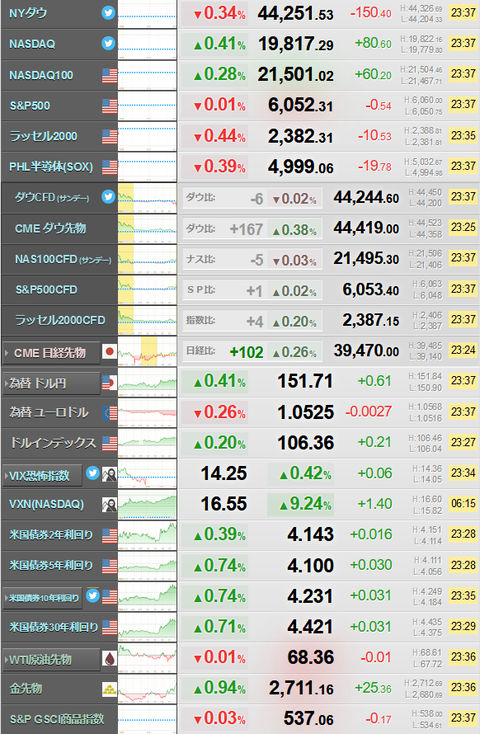Open the NASDAQ index link

[x=32, y=44]
